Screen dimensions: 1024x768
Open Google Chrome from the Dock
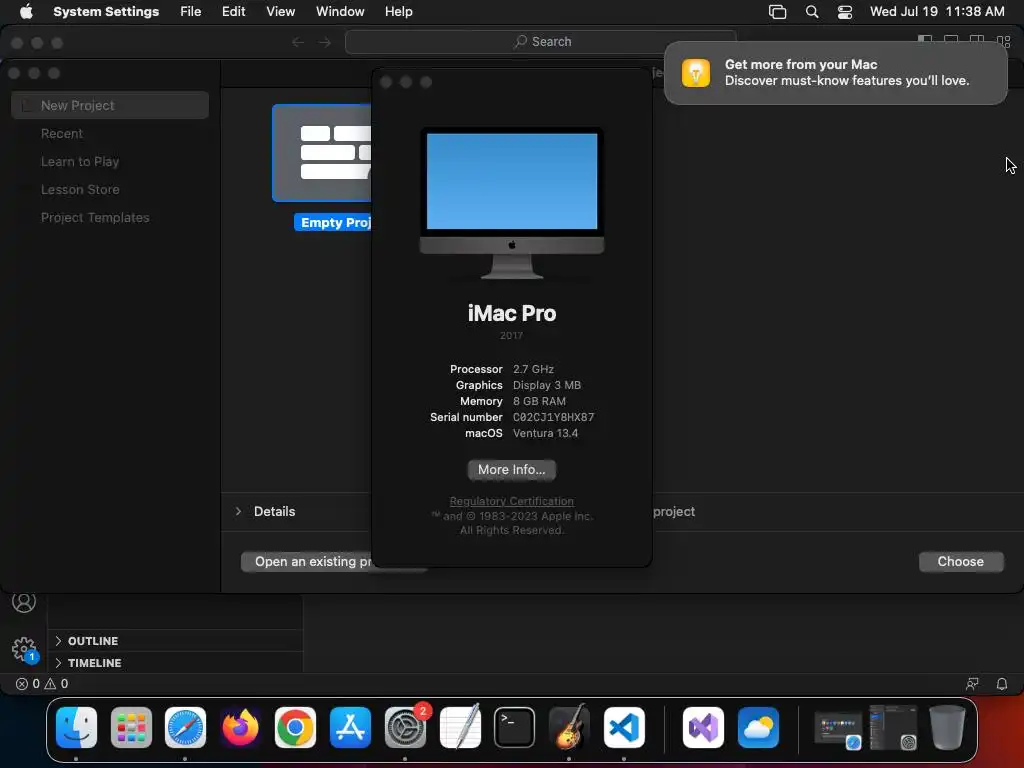pyautogui.click(x=295, y=728)
